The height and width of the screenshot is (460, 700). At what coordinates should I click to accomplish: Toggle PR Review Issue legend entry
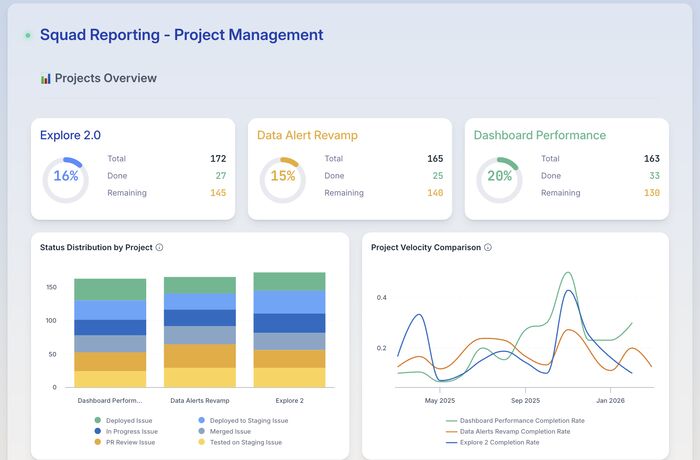[125, 442]
